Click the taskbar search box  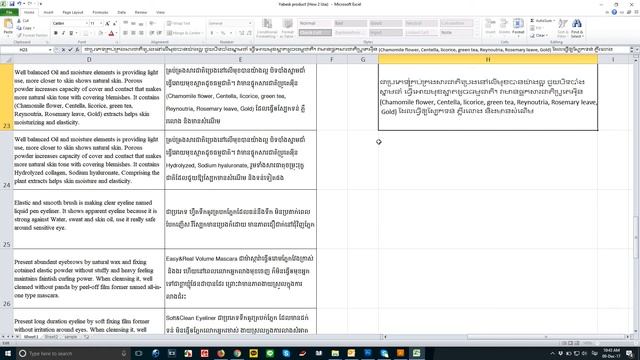73,353
